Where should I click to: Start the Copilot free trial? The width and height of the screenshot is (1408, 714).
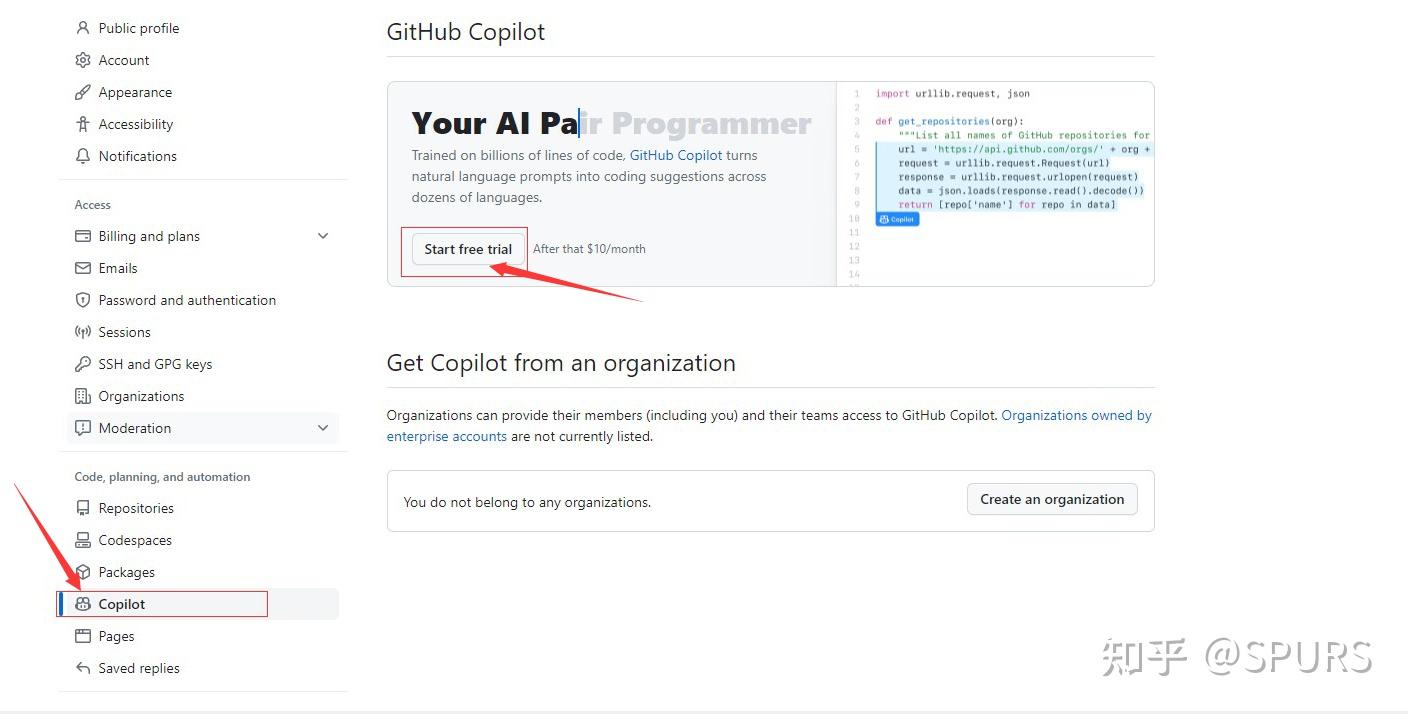coord(468,249)
